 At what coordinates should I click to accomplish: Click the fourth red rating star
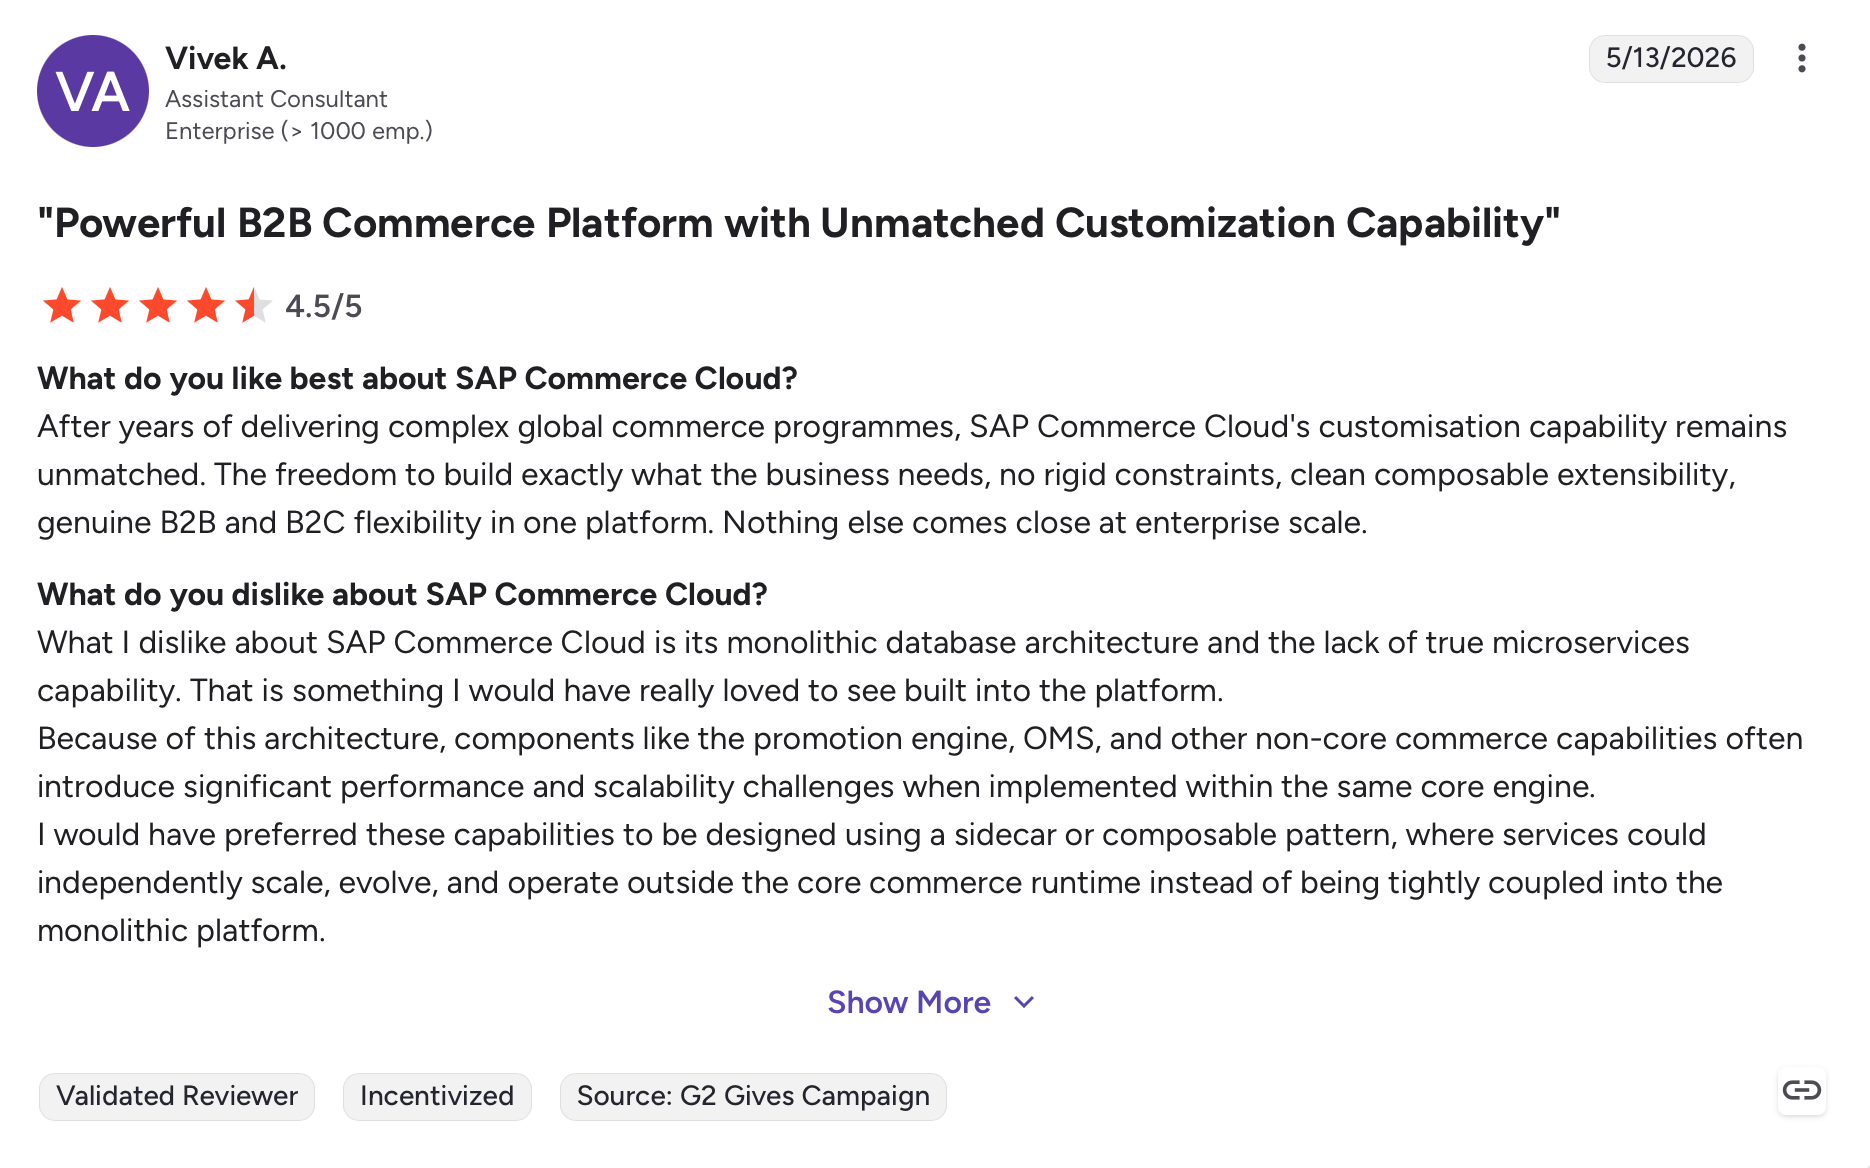pos(206,306)
